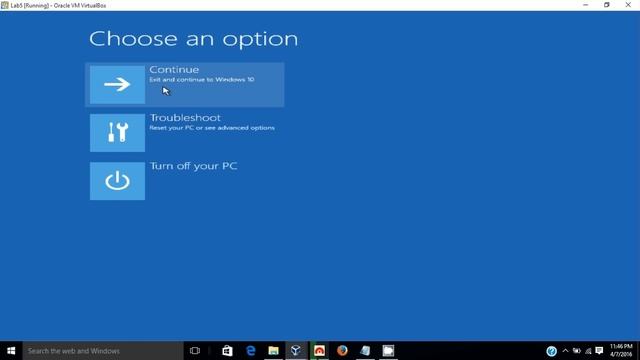Open the Action Center notifications icon
Screen dimensions: 640x360
coord(599,351)
